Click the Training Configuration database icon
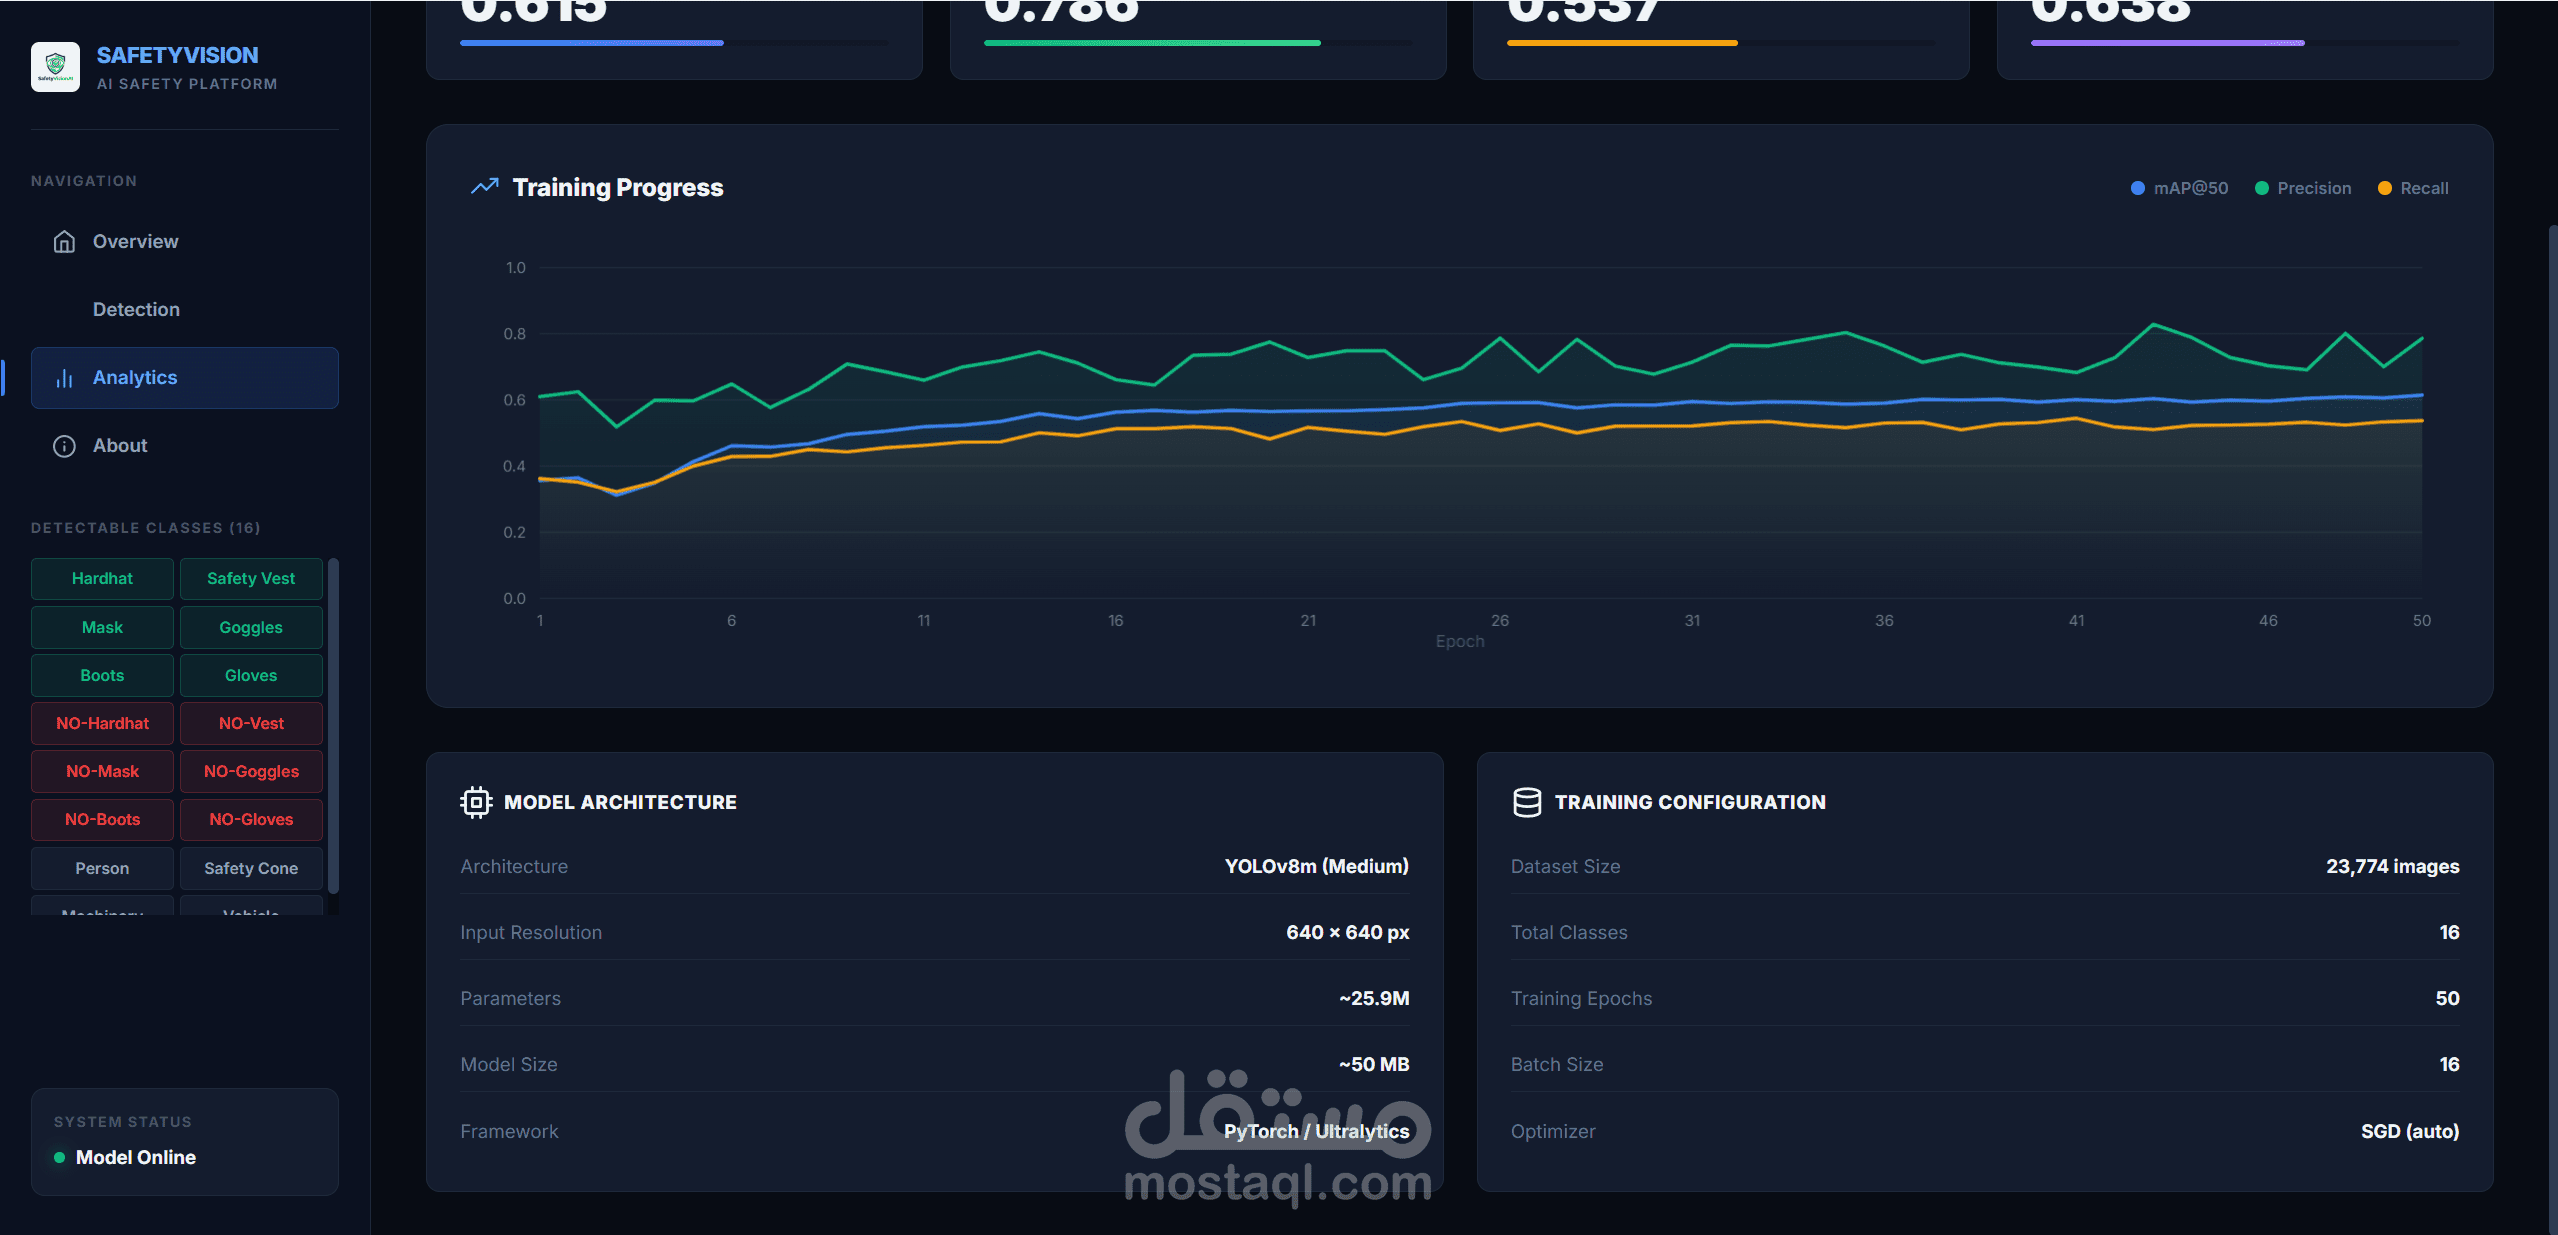2558x1235 pixels. point(1526,802)
